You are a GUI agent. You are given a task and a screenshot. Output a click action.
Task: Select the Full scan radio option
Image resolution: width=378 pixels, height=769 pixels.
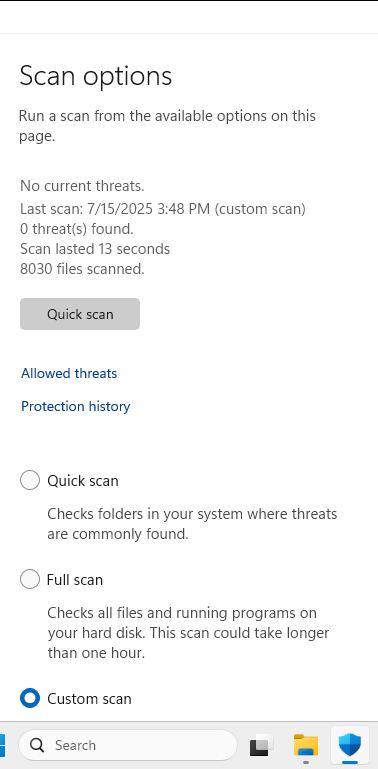30,579
